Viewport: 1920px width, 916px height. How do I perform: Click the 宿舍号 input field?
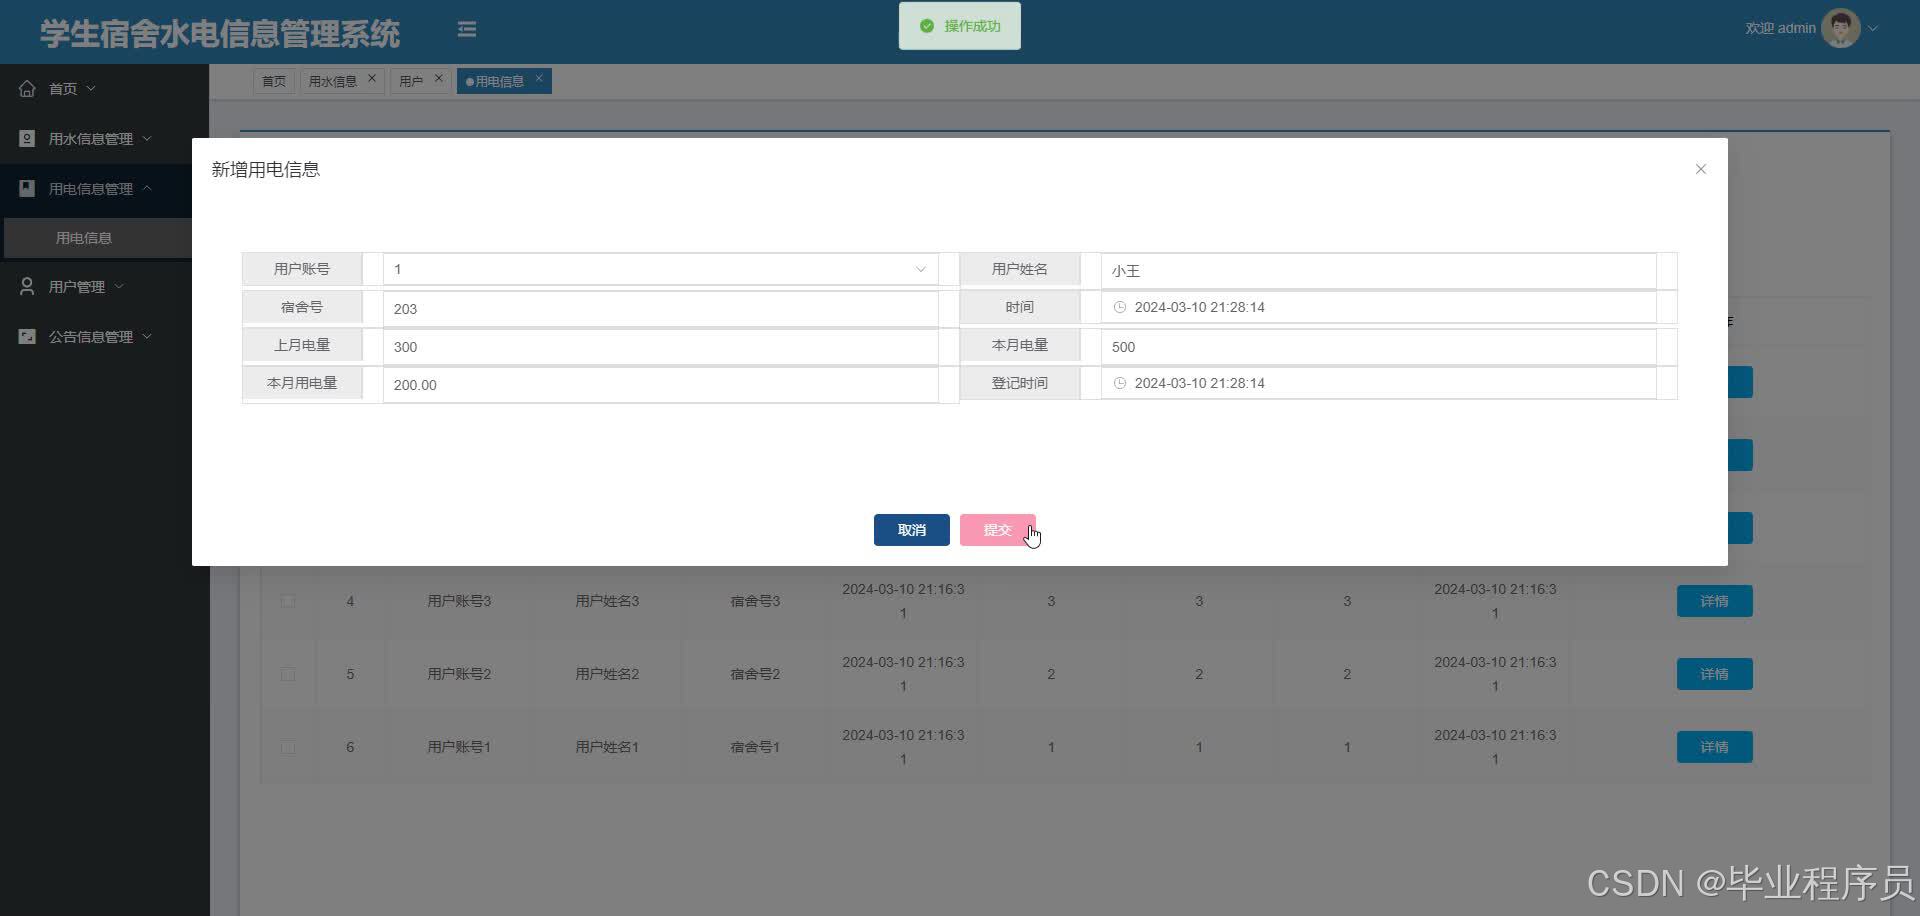(660, 308)
